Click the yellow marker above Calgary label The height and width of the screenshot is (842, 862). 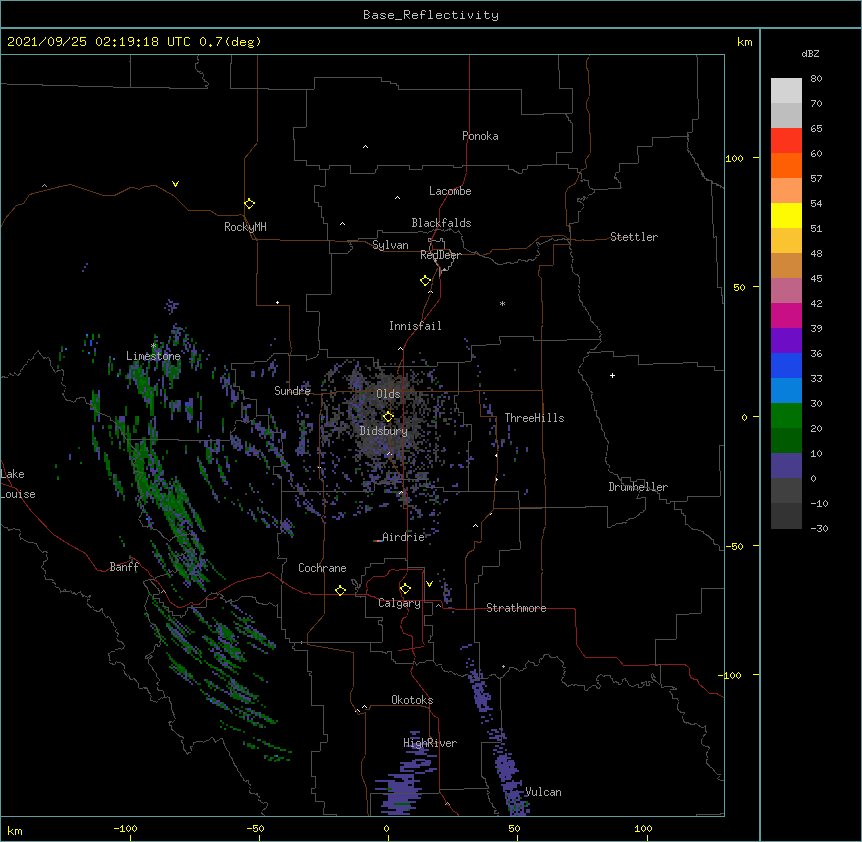405,589
